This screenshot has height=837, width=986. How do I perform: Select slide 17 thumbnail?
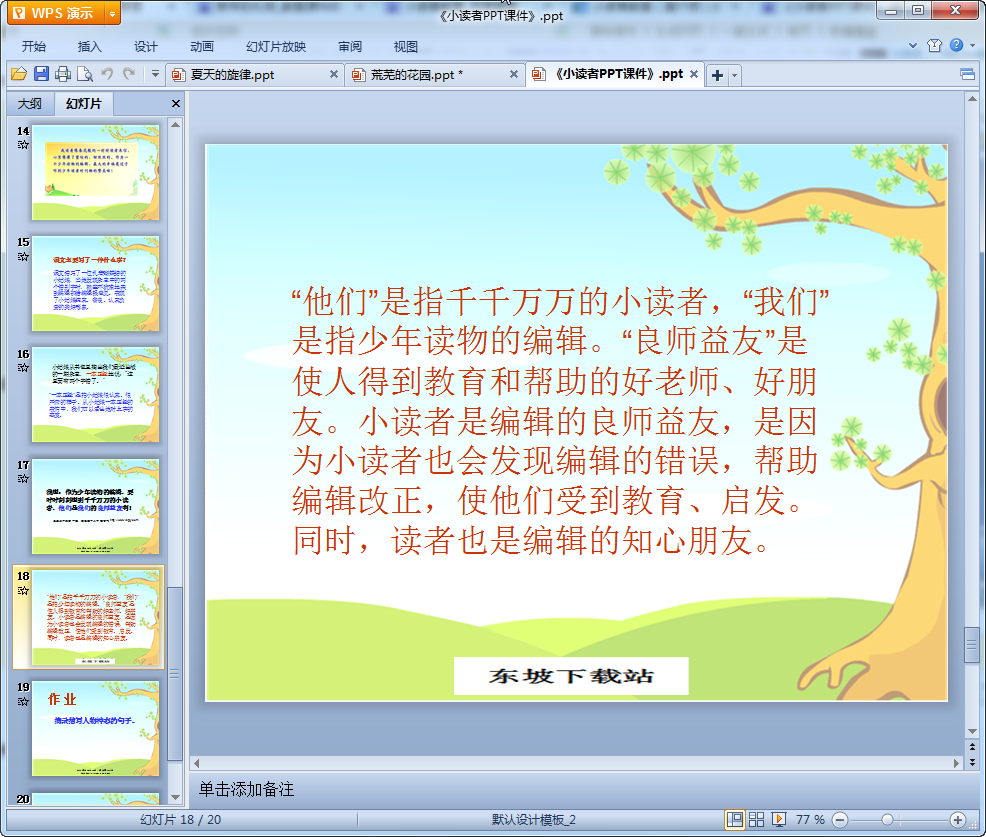pos(96,506)
